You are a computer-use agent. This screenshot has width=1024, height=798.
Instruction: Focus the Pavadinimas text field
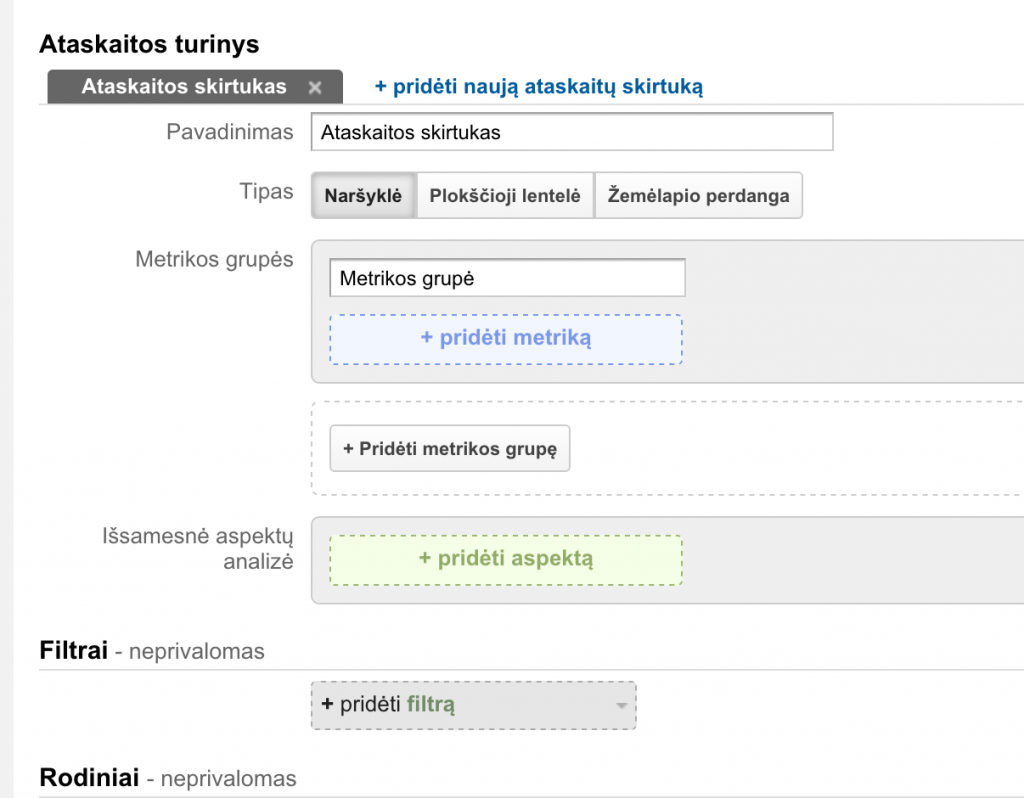click(x=571, y=132)
